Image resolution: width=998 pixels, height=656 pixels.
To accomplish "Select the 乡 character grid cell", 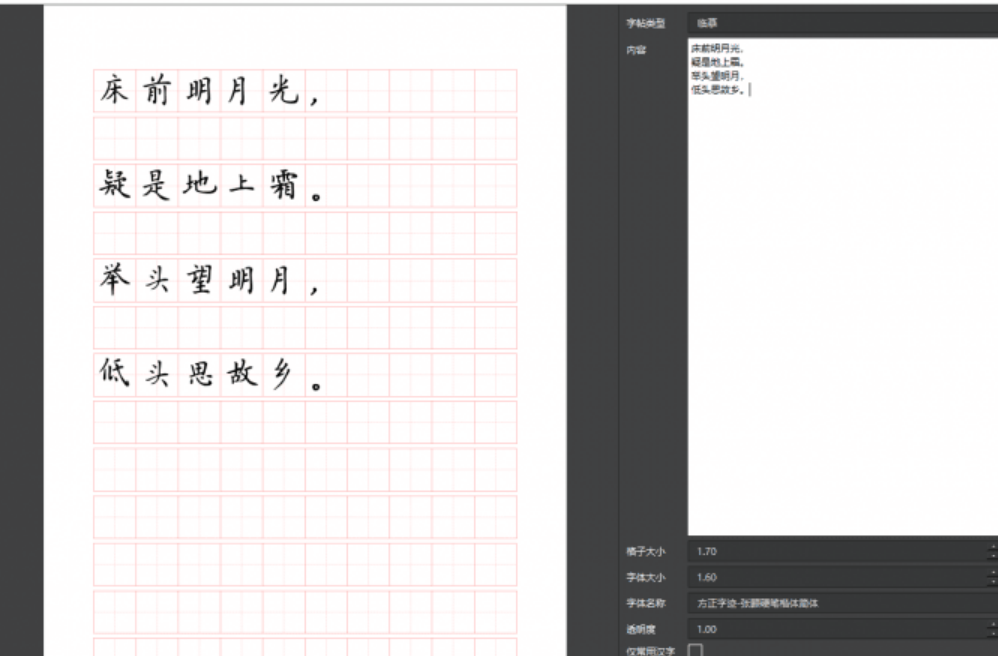I will (x=283, y=375).
